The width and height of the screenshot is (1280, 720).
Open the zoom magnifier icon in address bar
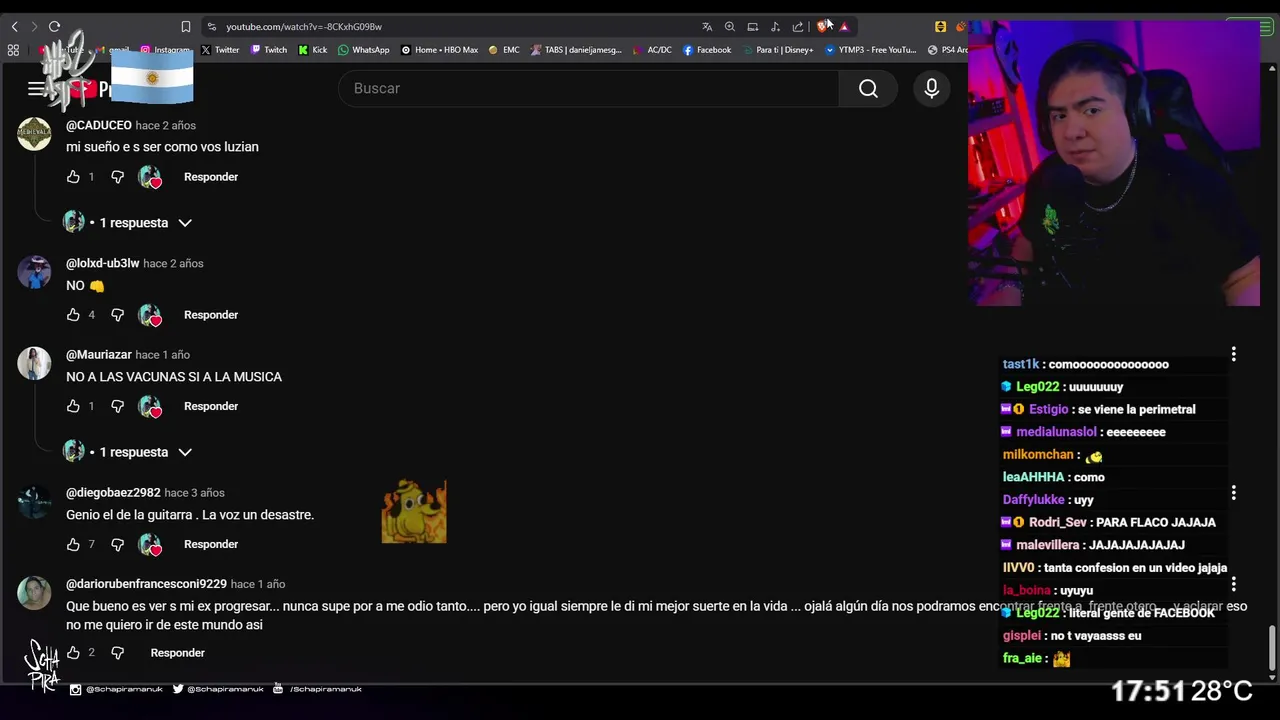729,27
